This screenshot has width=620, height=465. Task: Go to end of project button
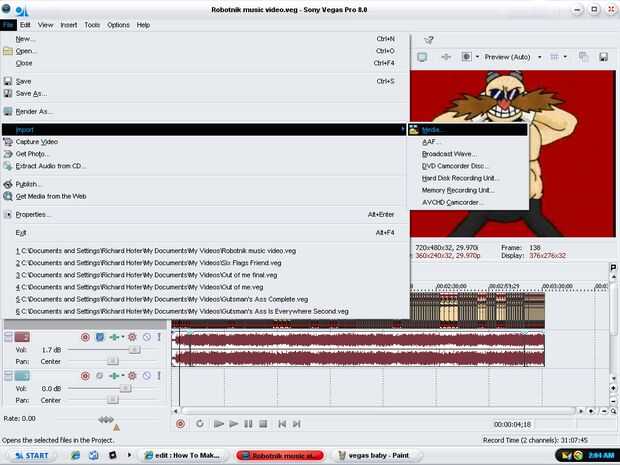coord(297,424)
